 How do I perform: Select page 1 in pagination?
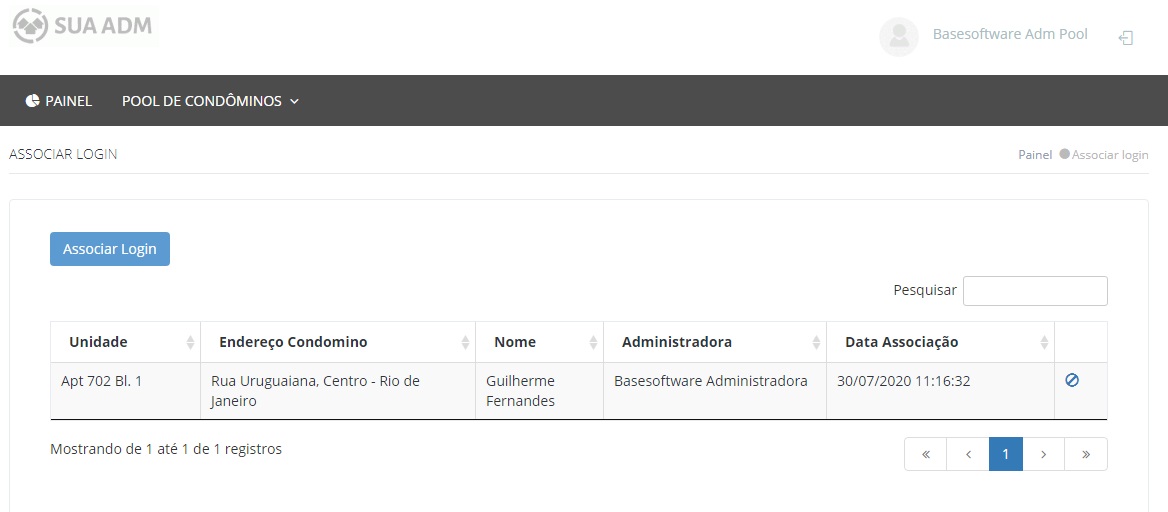[x=1005, y=454]
